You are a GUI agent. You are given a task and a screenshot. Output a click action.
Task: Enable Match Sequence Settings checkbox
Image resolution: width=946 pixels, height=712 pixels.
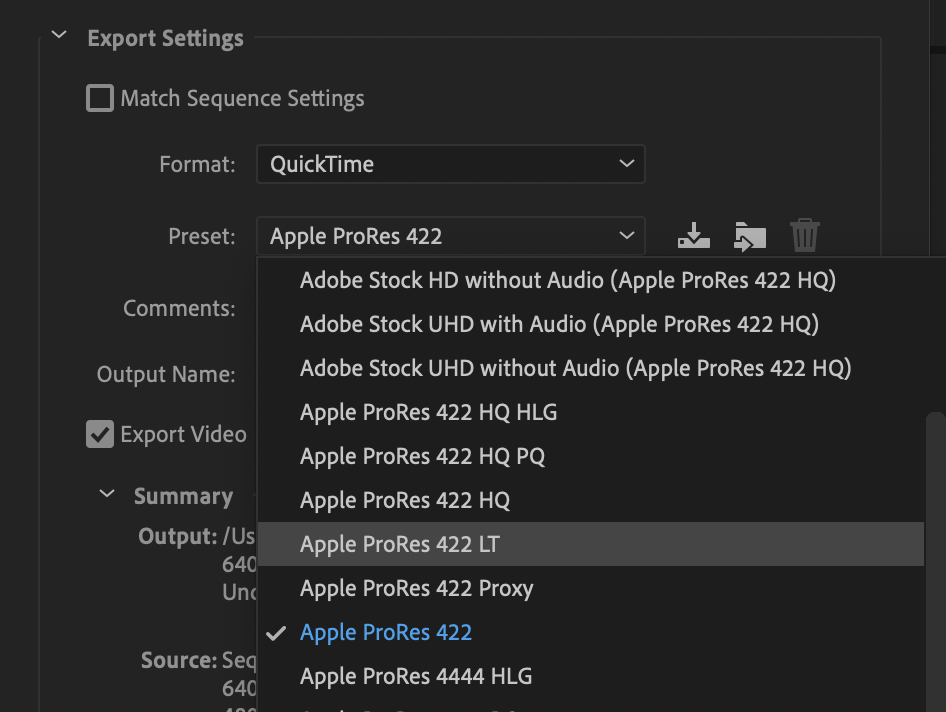coord(100,99)
